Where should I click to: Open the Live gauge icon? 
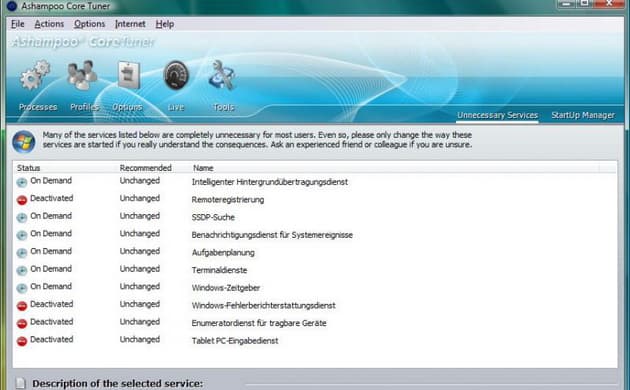pos(176,75)
